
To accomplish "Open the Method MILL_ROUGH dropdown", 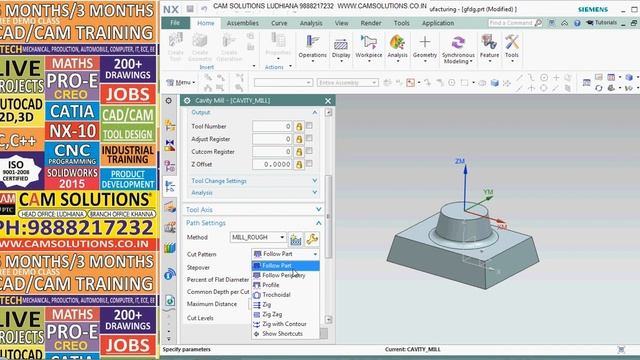I will [258, 237].
